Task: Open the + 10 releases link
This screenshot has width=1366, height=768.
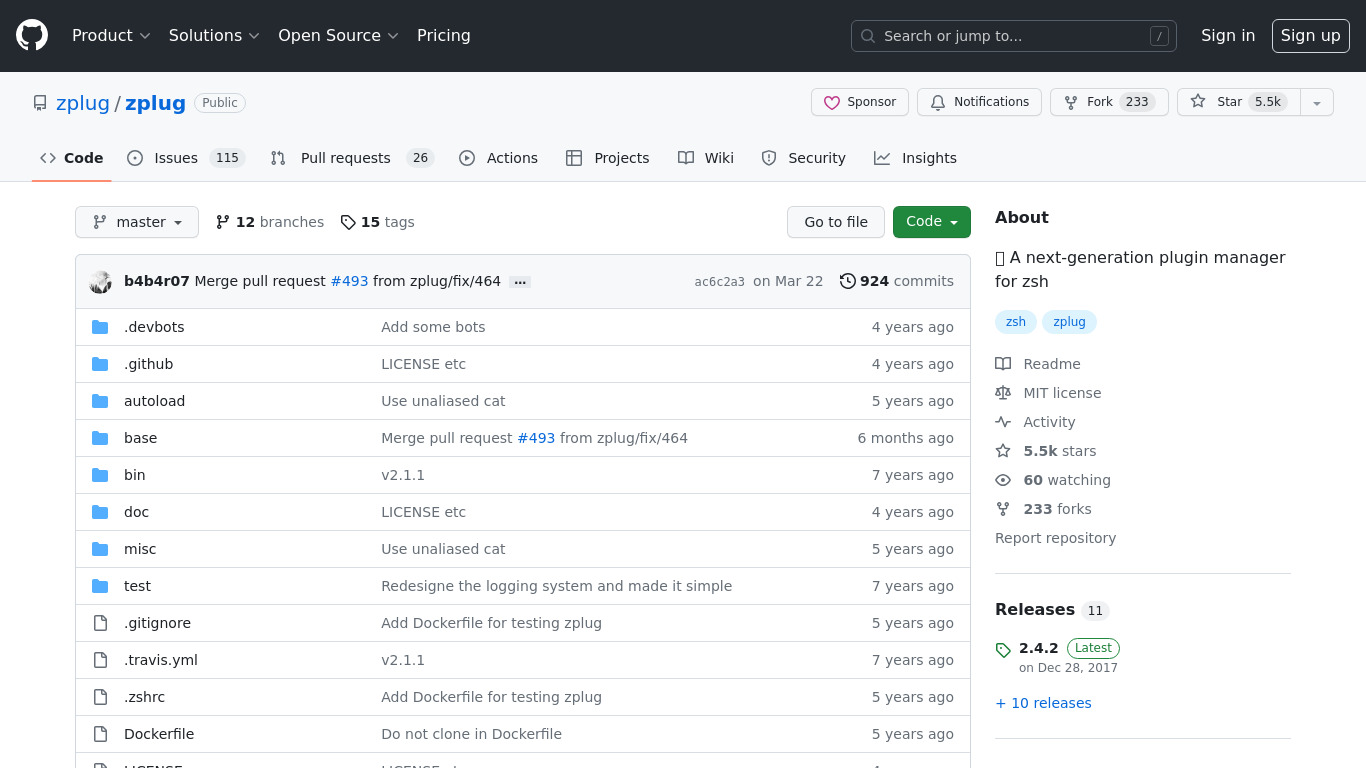Action: coord(1043,703)
